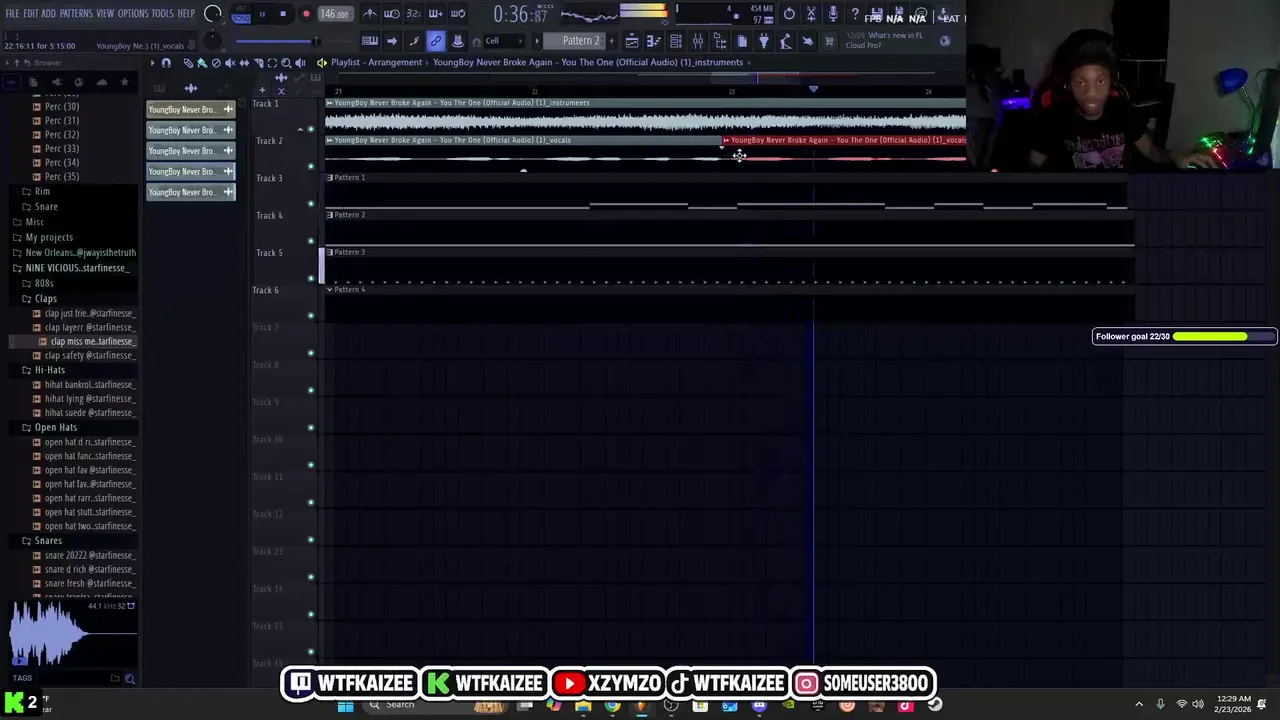1280x720 pixels.
Task: Select the Playlist select tool
Action: pyautogui.click(x=271, y=63)
